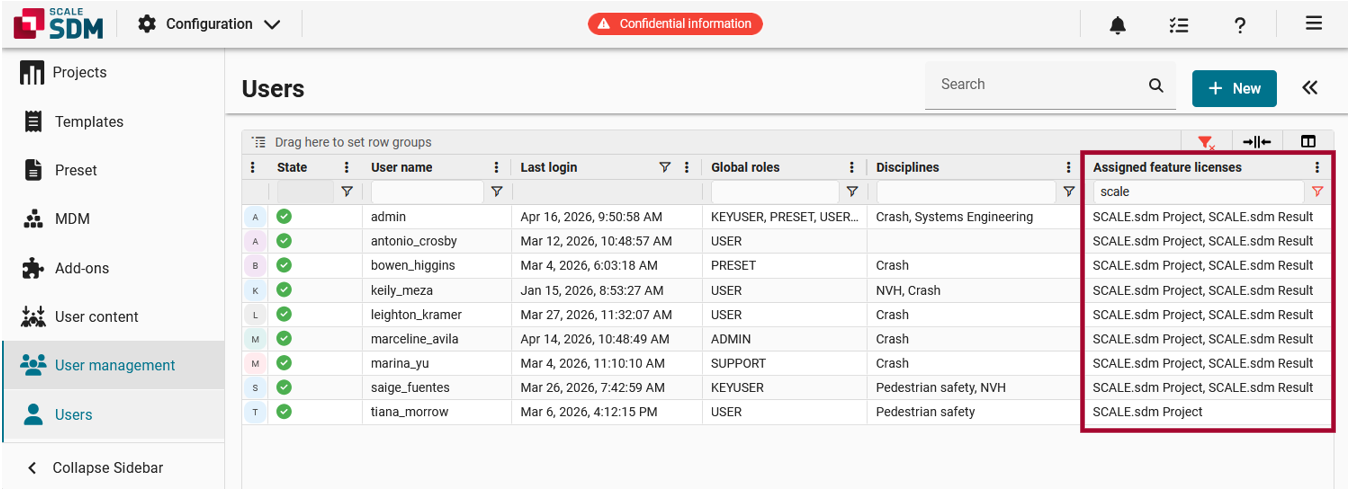Collapse right panel with double chevron

click(1310, 88)
